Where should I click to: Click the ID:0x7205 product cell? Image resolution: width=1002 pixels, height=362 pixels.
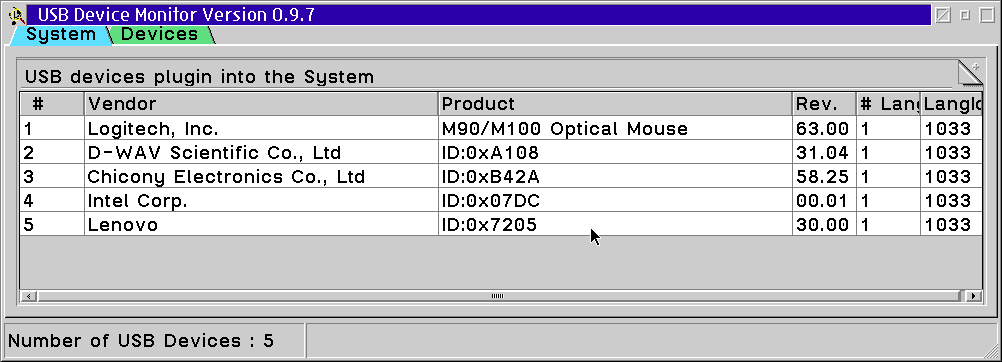click(615, 224)
